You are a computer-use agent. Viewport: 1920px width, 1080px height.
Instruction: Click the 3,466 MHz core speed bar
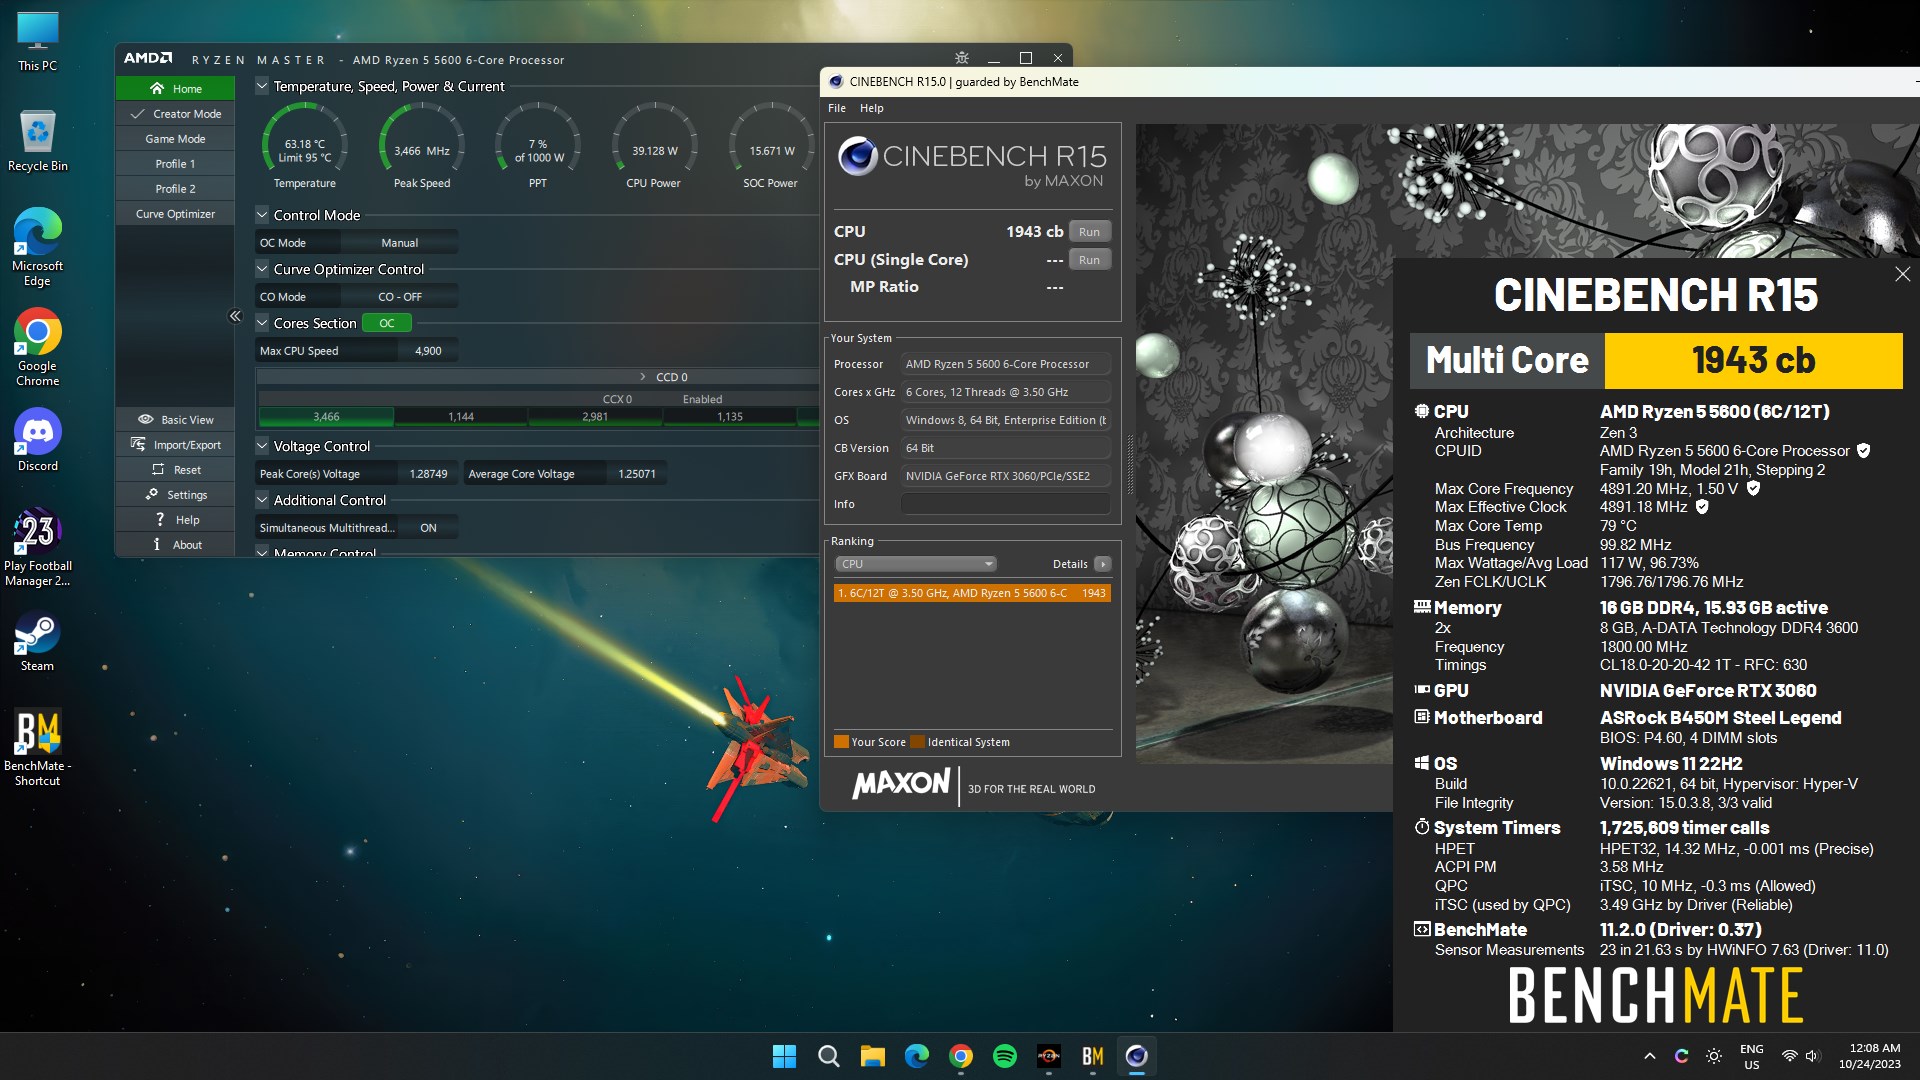click(326, 417)
